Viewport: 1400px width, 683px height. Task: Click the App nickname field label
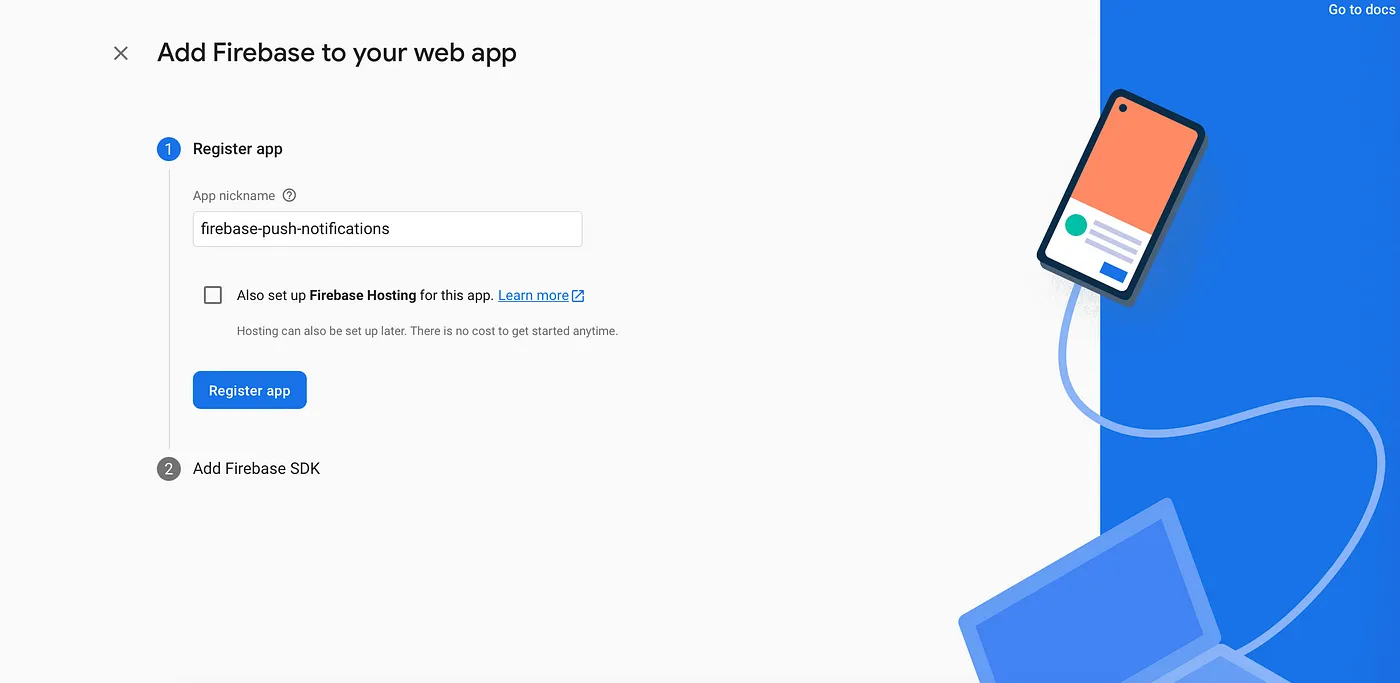point(234,196)
